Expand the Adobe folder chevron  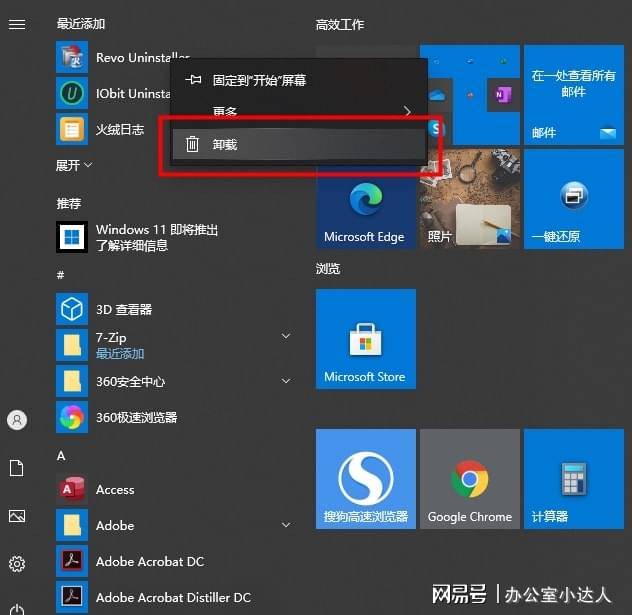point(286,525)
